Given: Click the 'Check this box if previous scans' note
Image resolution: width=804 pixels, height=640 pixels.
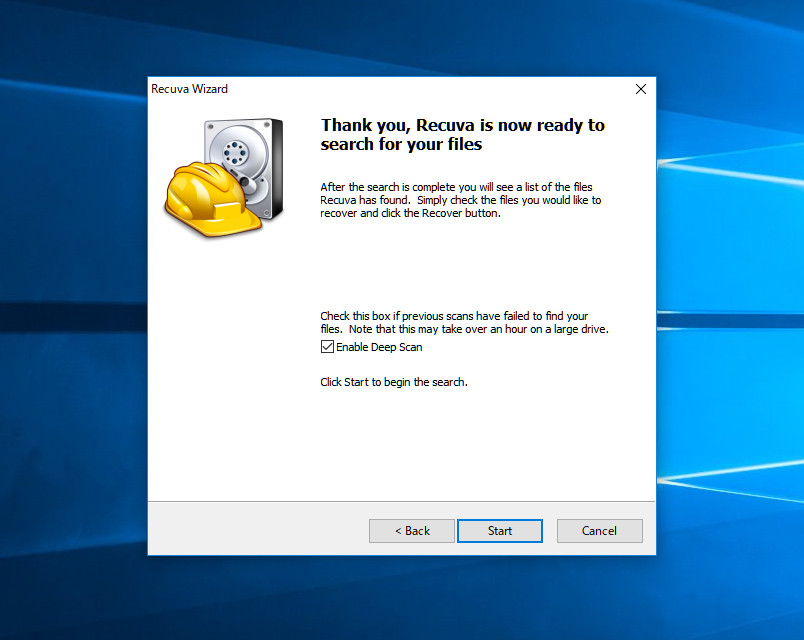Looking at the screenshot, I should [x=464, y=323].
